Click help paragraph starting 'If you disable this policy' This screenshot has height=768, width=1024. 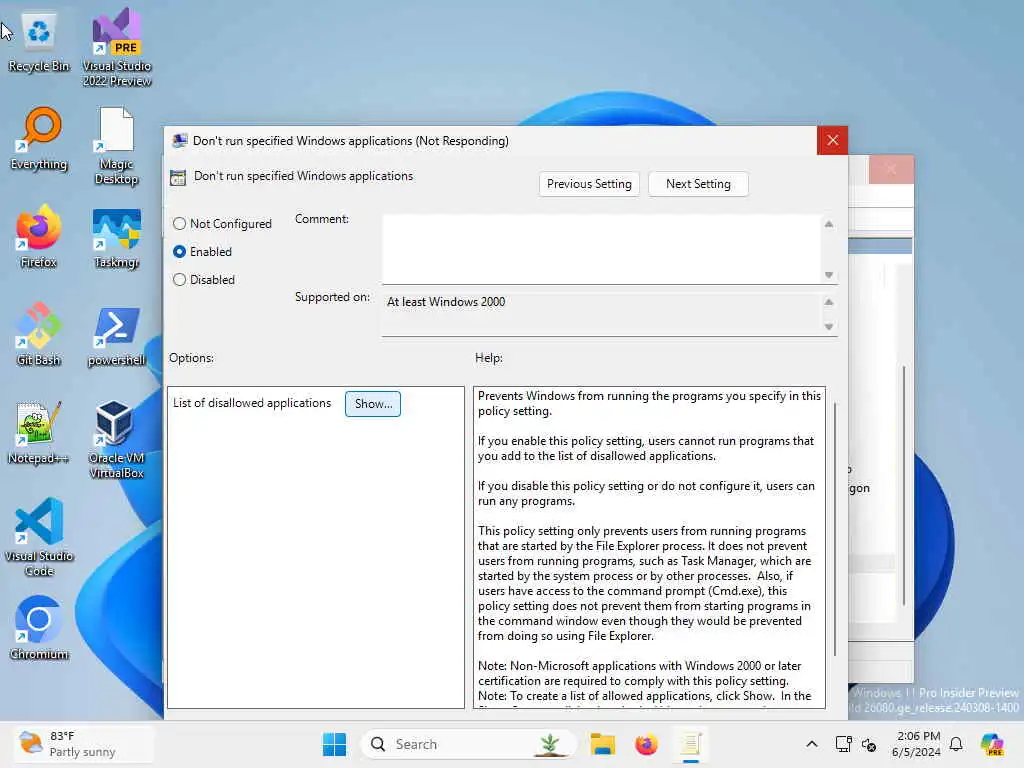click(646, 494)
